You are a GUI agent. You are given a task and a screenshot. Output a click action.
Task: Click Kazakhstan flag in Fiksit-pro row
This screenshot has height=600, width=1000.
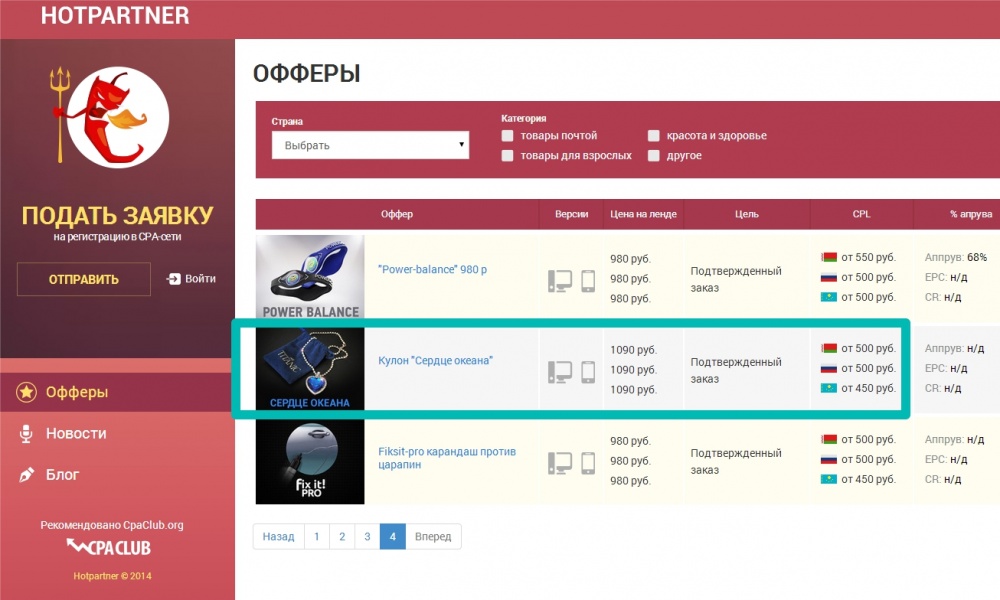coord(828,479)
